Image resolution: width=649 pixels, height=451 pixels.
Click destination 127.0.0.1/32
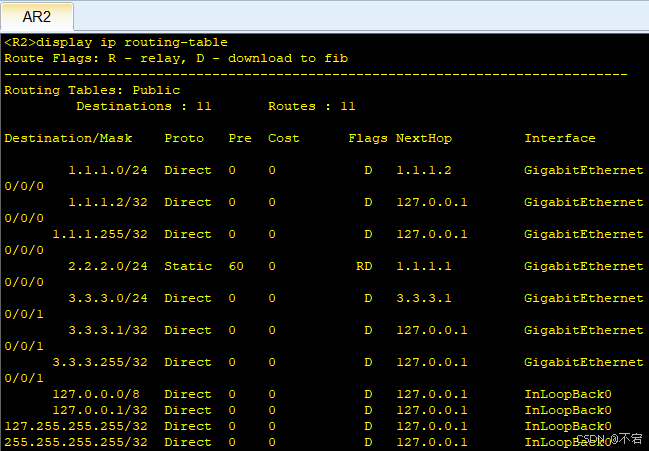tap(100, 410)
